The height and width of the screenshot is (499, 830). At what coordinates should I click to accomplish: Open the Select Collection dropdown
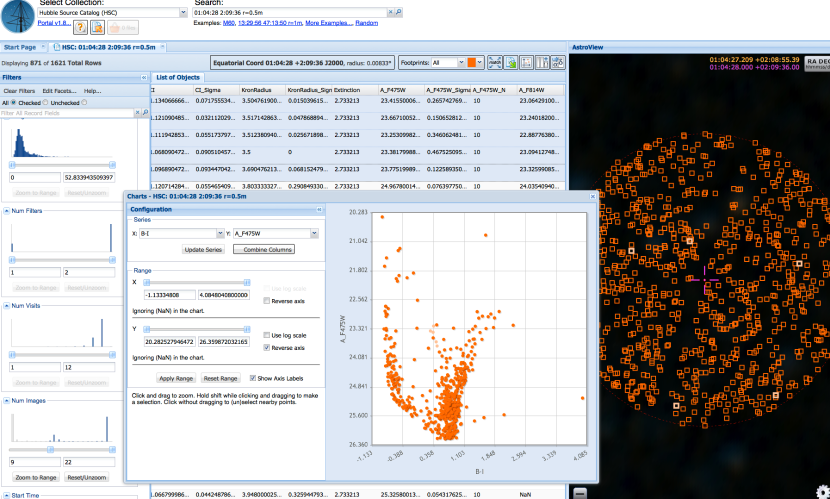(182, 13)
